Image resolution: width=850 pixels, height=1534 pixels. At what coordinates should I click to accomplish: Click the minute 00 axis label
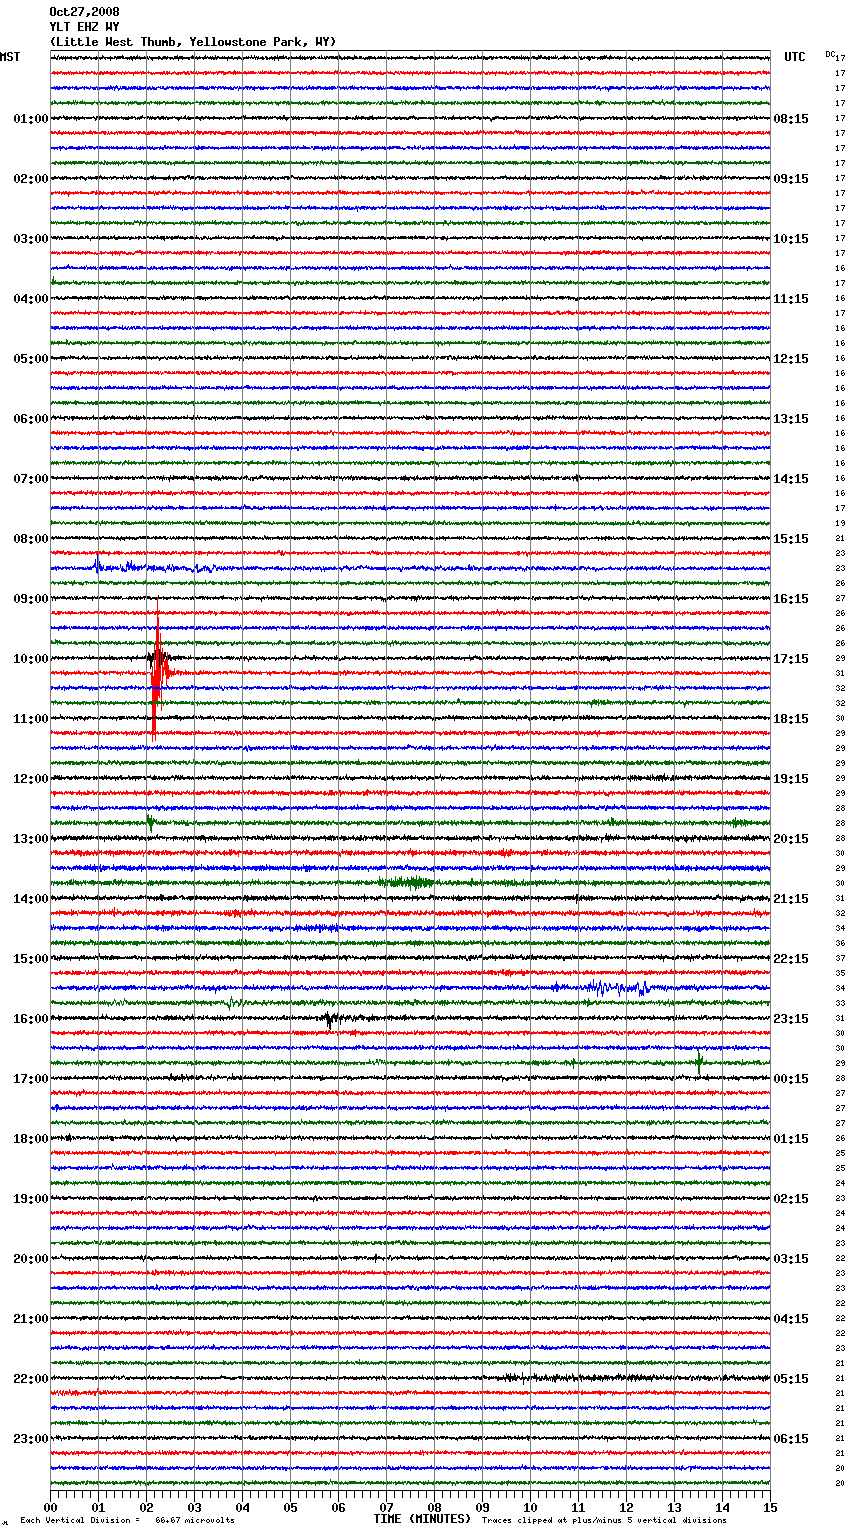tap(50, 1507)
